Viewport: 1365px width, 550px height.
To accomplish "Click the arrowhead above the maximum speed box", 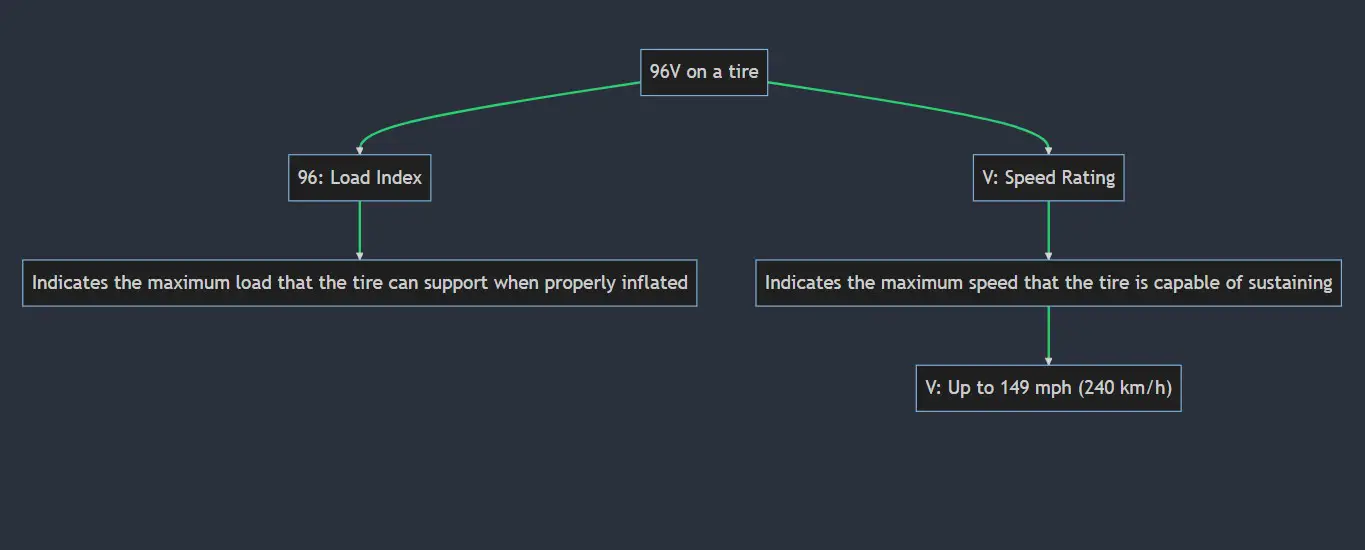I will (1048, 256).
